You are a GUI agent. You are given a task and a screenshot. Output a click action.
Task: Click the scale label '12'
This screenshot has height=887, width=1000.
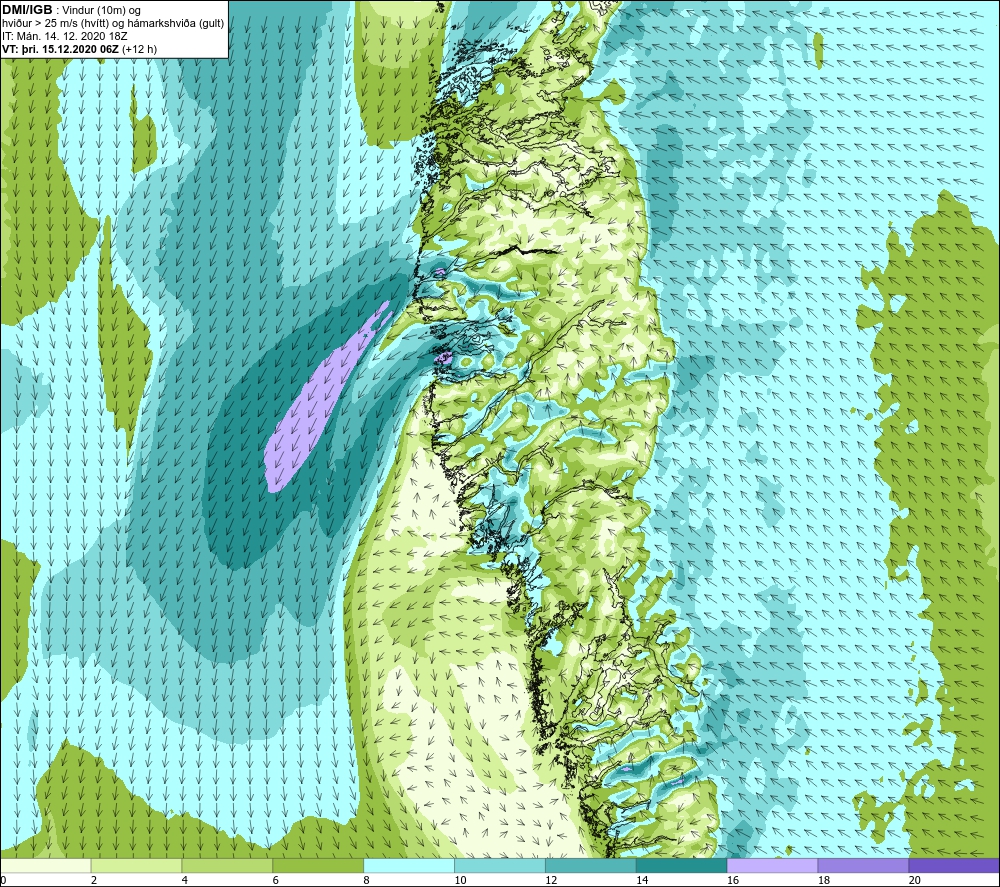(x=551, y=880)
